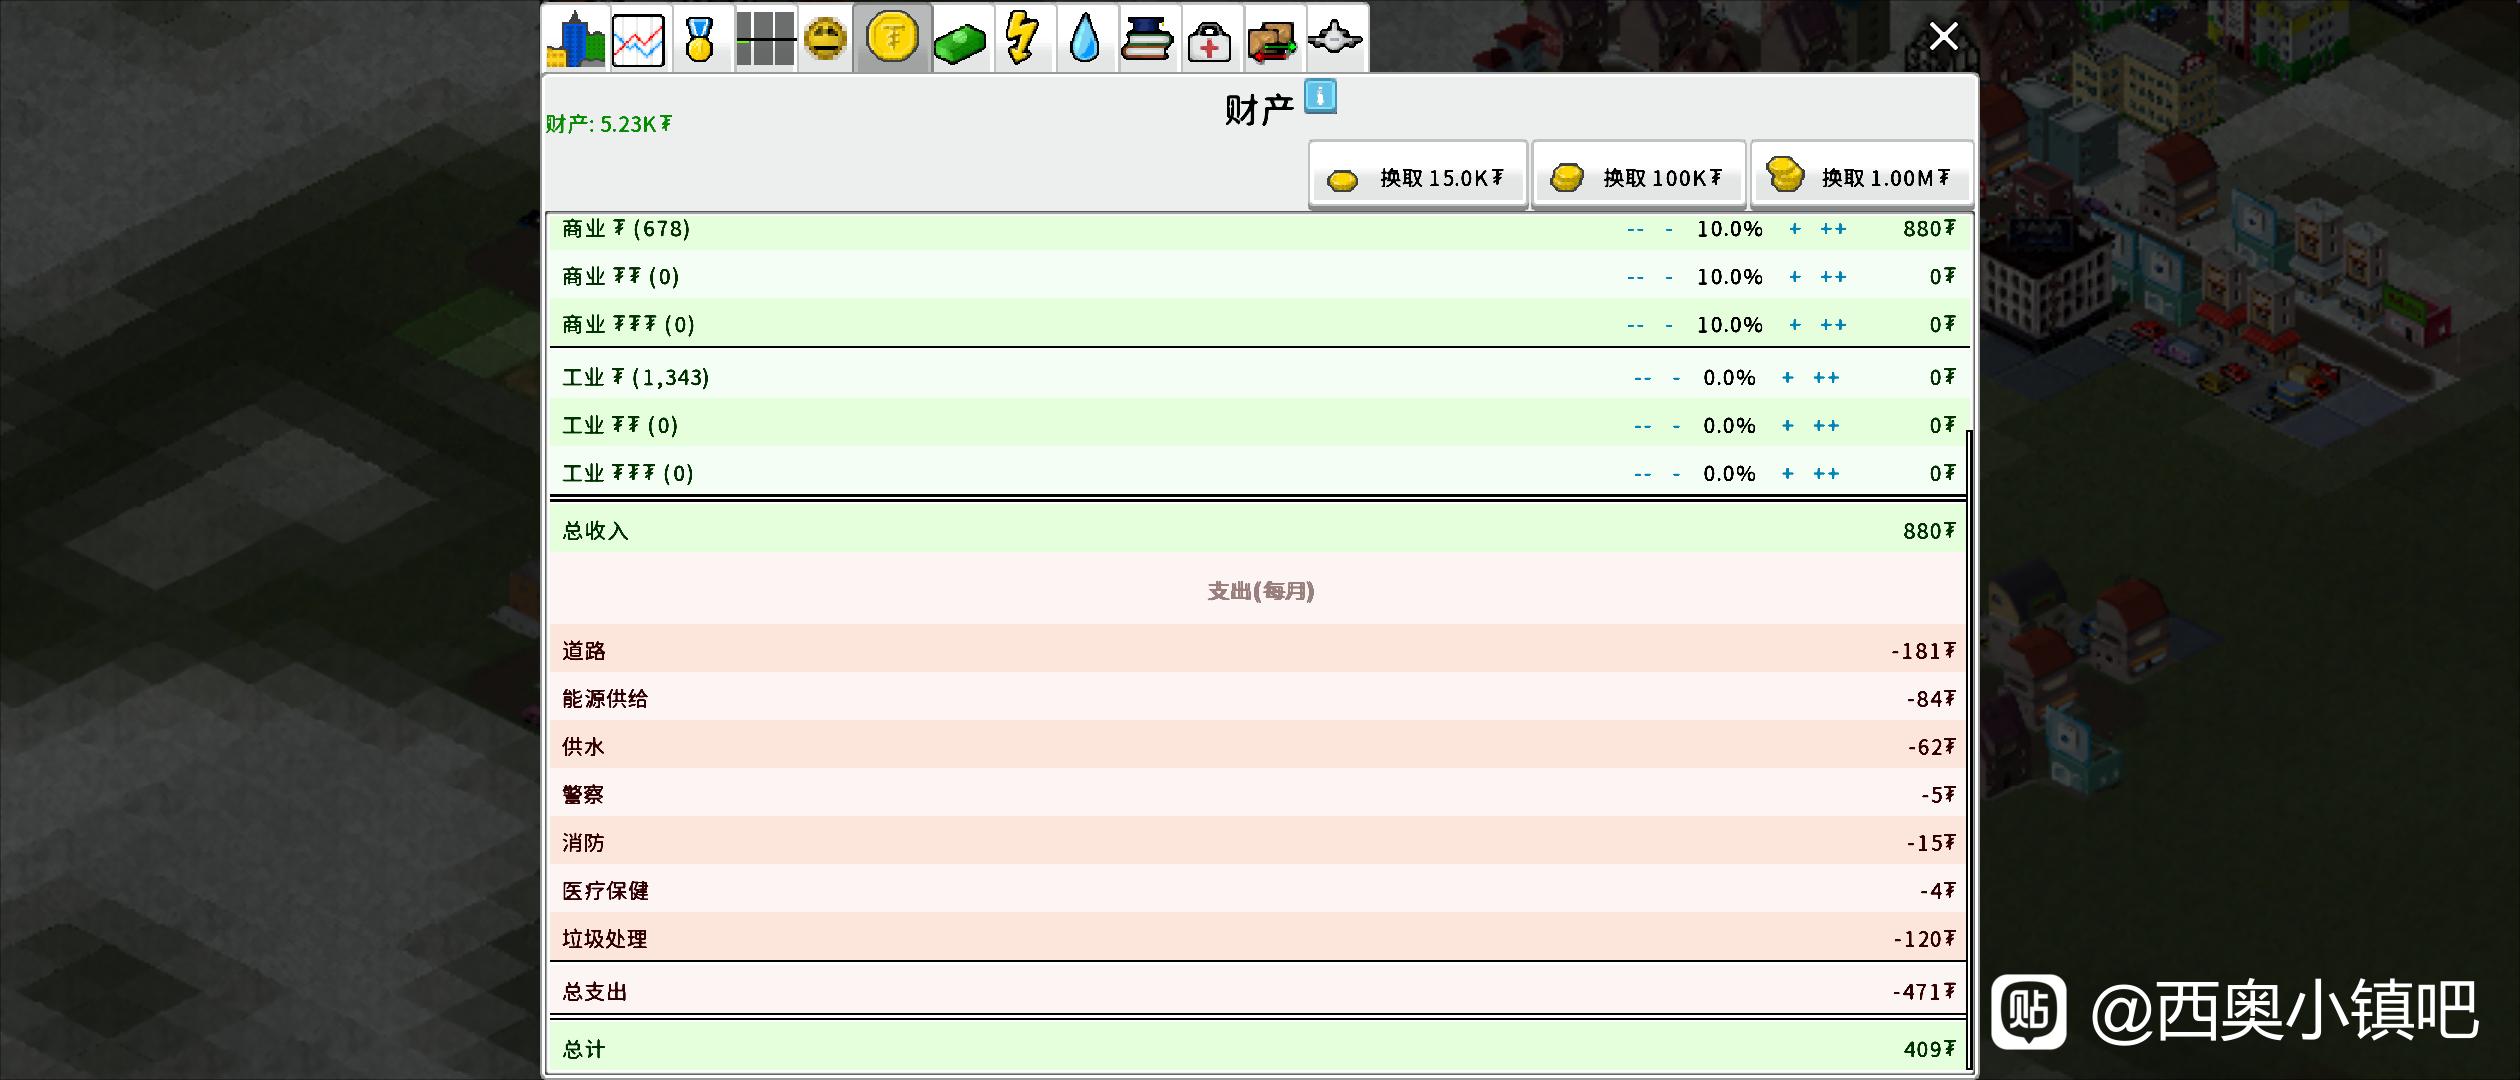This screenshot has width=2520, height=1080.
Task: Open the lightning bolt energy tab
Action: (x=1022, y=39)
